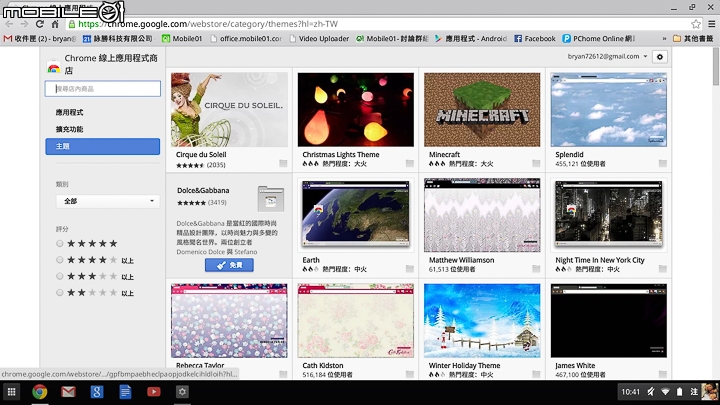720x405 pixels.
Task: Open the office.mobile01 bookmark
Action: pyautogui.click(x=246, y=39)
